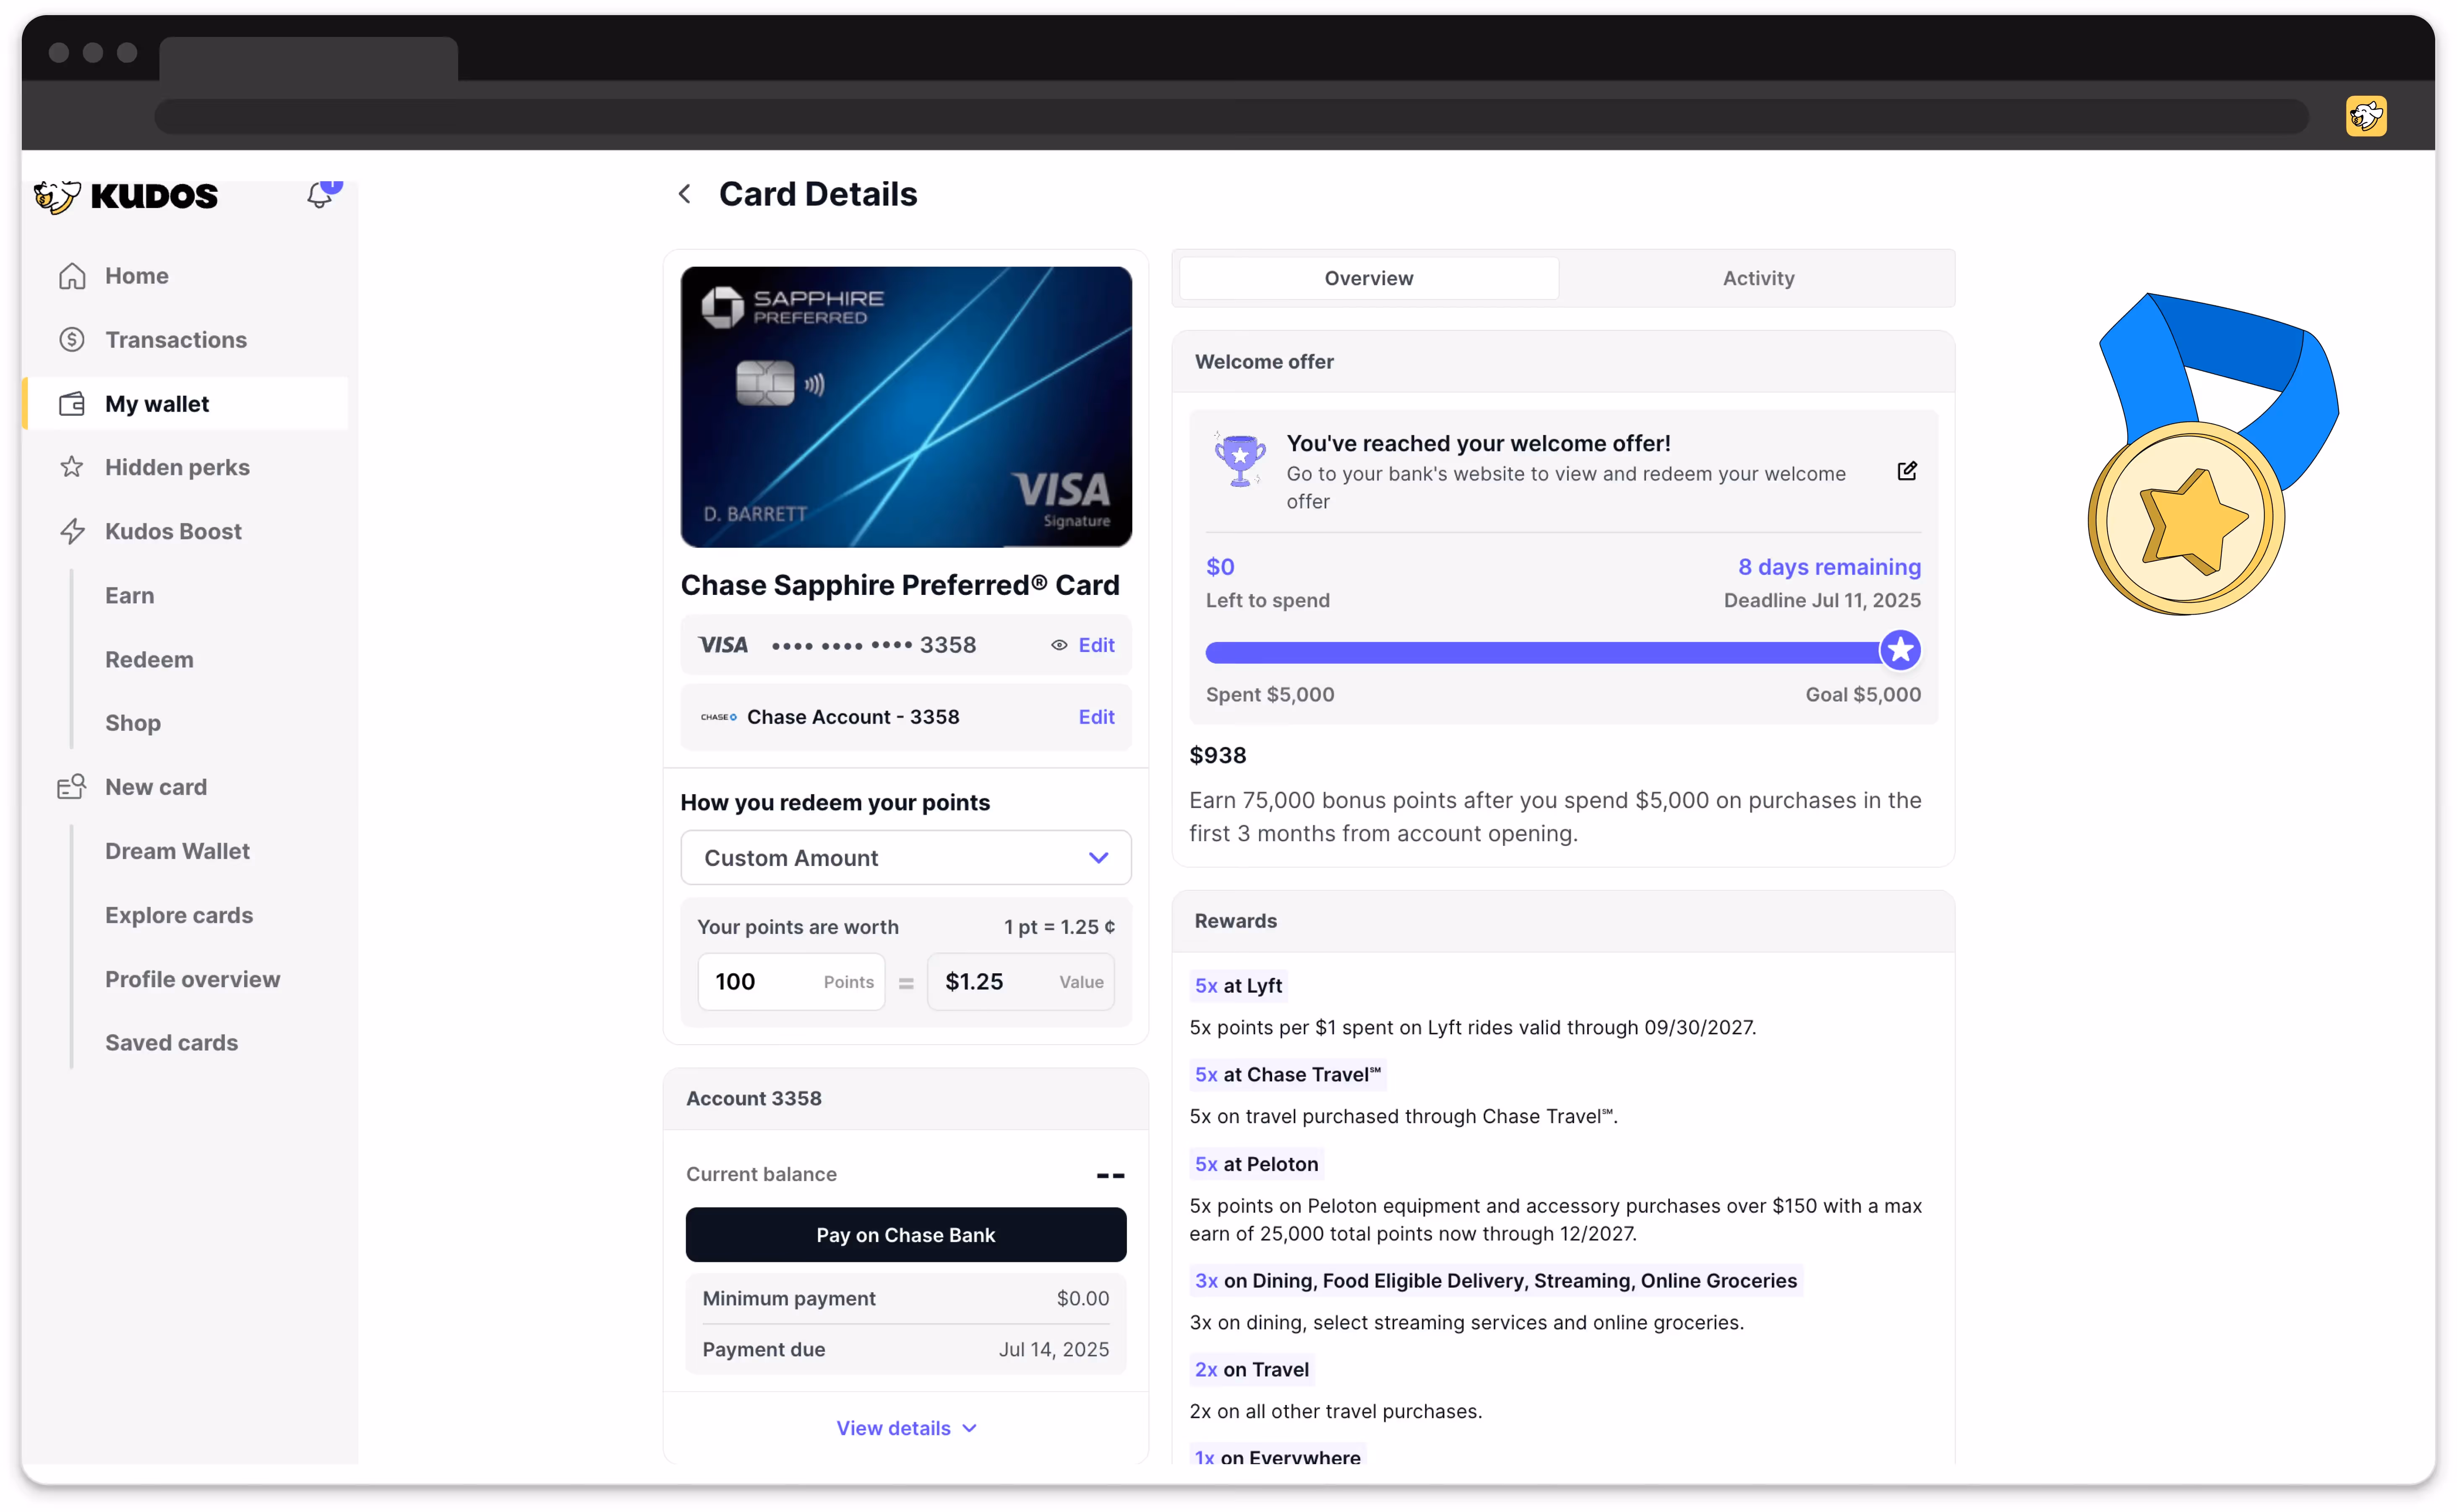Click the trophy icon in welcome offer
Screen dimensions: 2457x1512
click(1239, 460)
